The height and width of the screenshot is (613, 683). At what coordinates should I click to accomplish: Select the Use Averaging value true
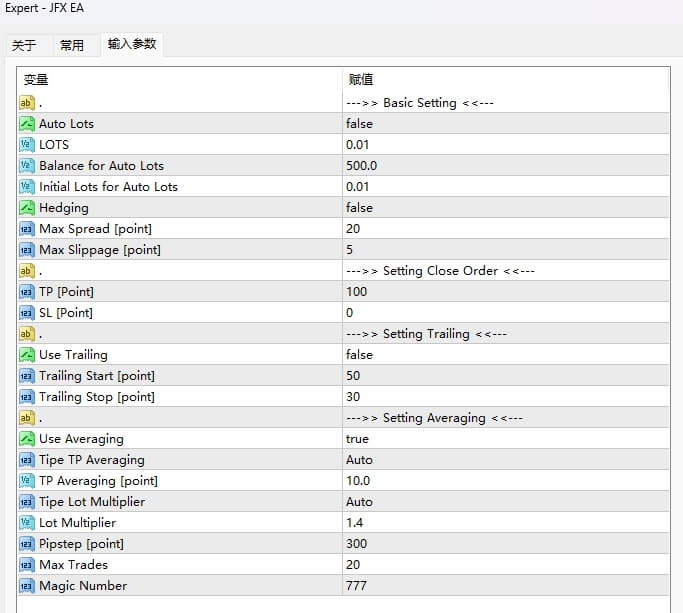357,439
